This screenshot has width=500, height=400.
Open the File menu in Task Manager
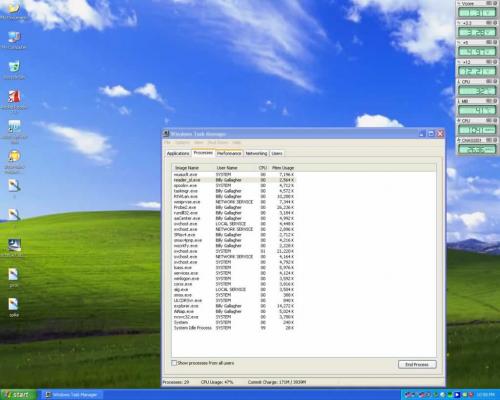pyautogui.click(x=167, y=143)
